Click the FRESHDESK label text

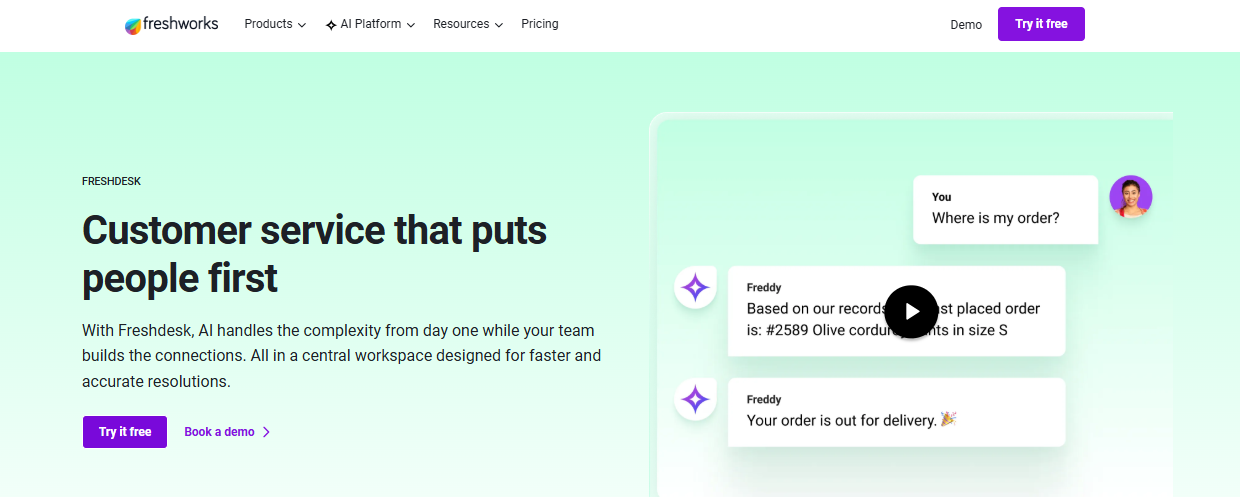111,182
